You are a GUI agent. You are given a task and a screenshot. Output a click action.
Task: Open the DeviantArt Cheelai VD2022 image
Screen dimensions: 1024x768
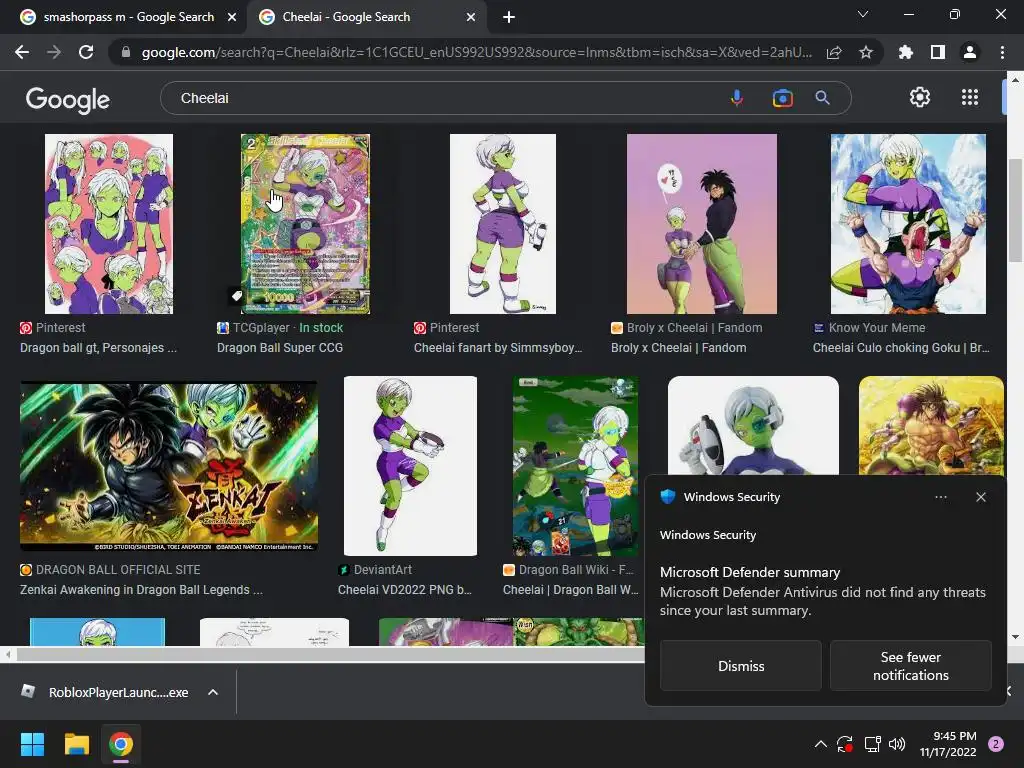[x=410, y=466]
